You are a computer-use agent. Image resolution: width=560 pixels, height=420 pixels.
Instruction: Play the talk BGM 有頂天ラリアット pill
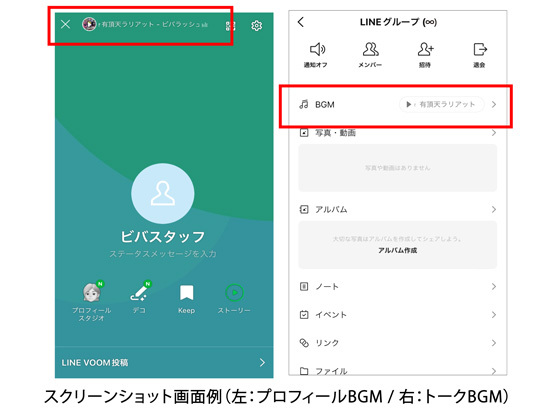[x=441, y=104]
